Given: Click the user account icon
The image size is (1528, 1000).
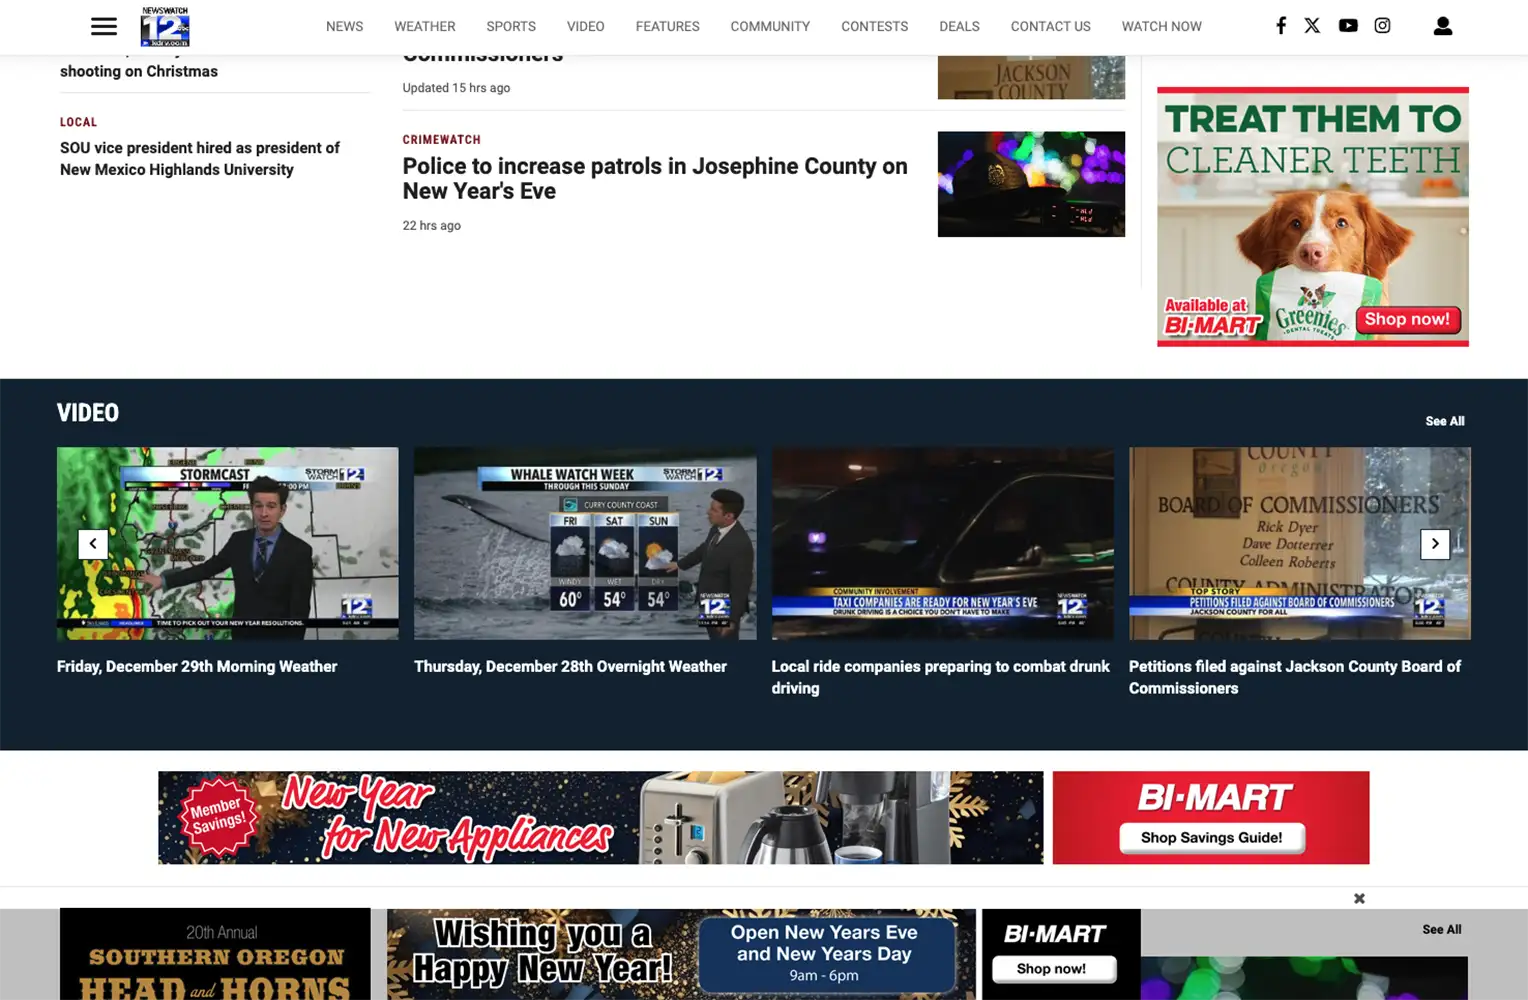Looking at the screenshot, I should 1442,26.
